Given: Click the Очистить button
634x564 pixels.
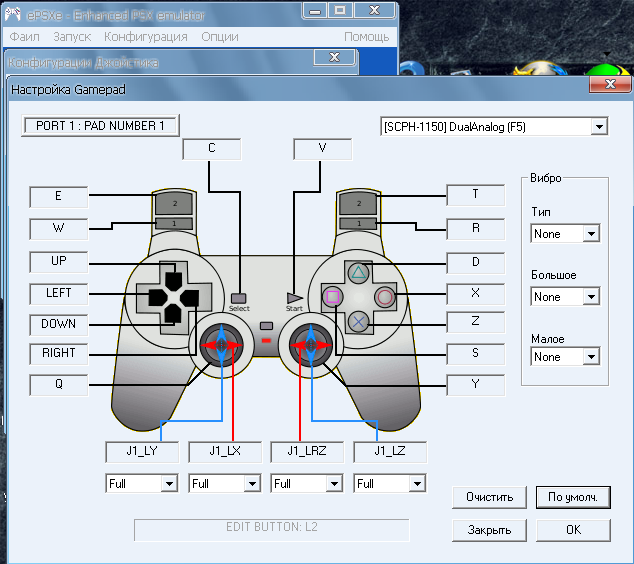Looking at the screenshot, I should (x=489, y=497).
